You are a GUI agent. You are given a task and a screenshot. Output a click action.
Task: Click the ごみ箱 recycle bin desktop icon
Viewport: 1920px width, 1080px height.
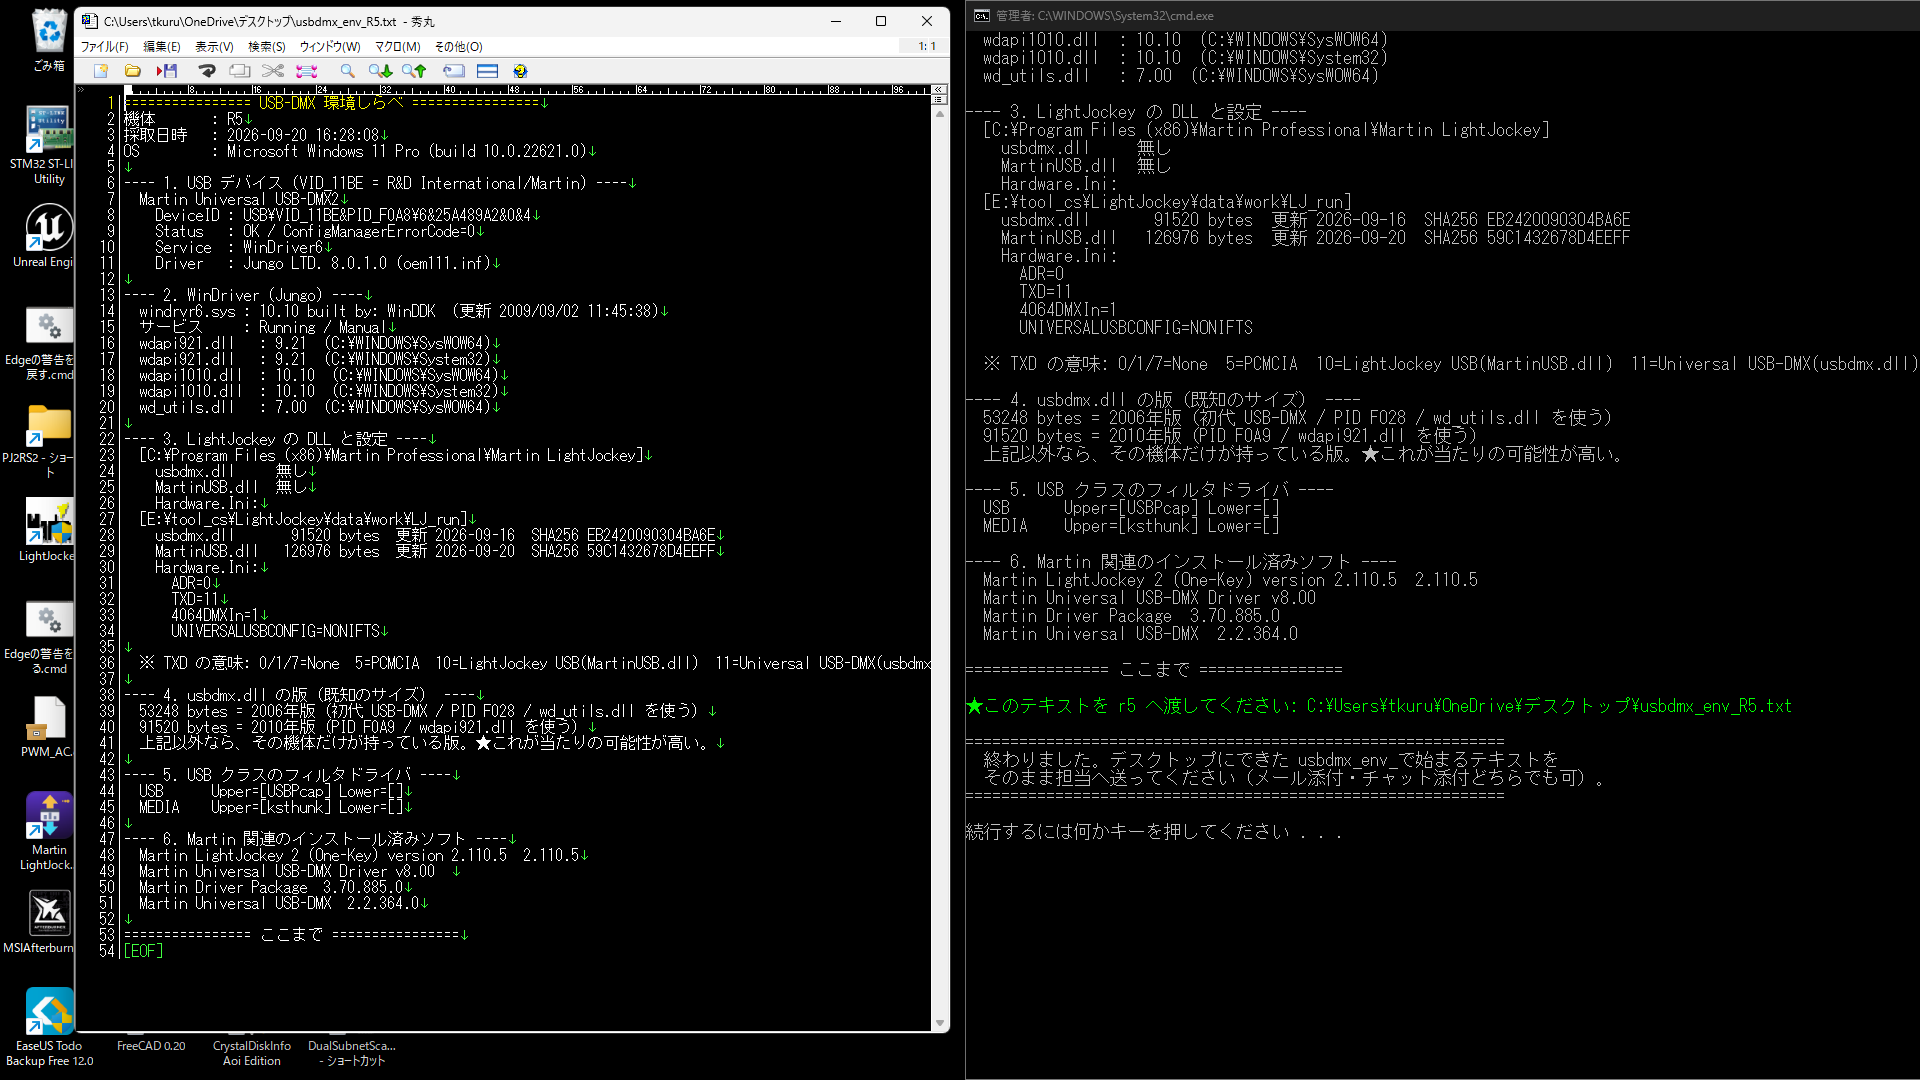49,40
